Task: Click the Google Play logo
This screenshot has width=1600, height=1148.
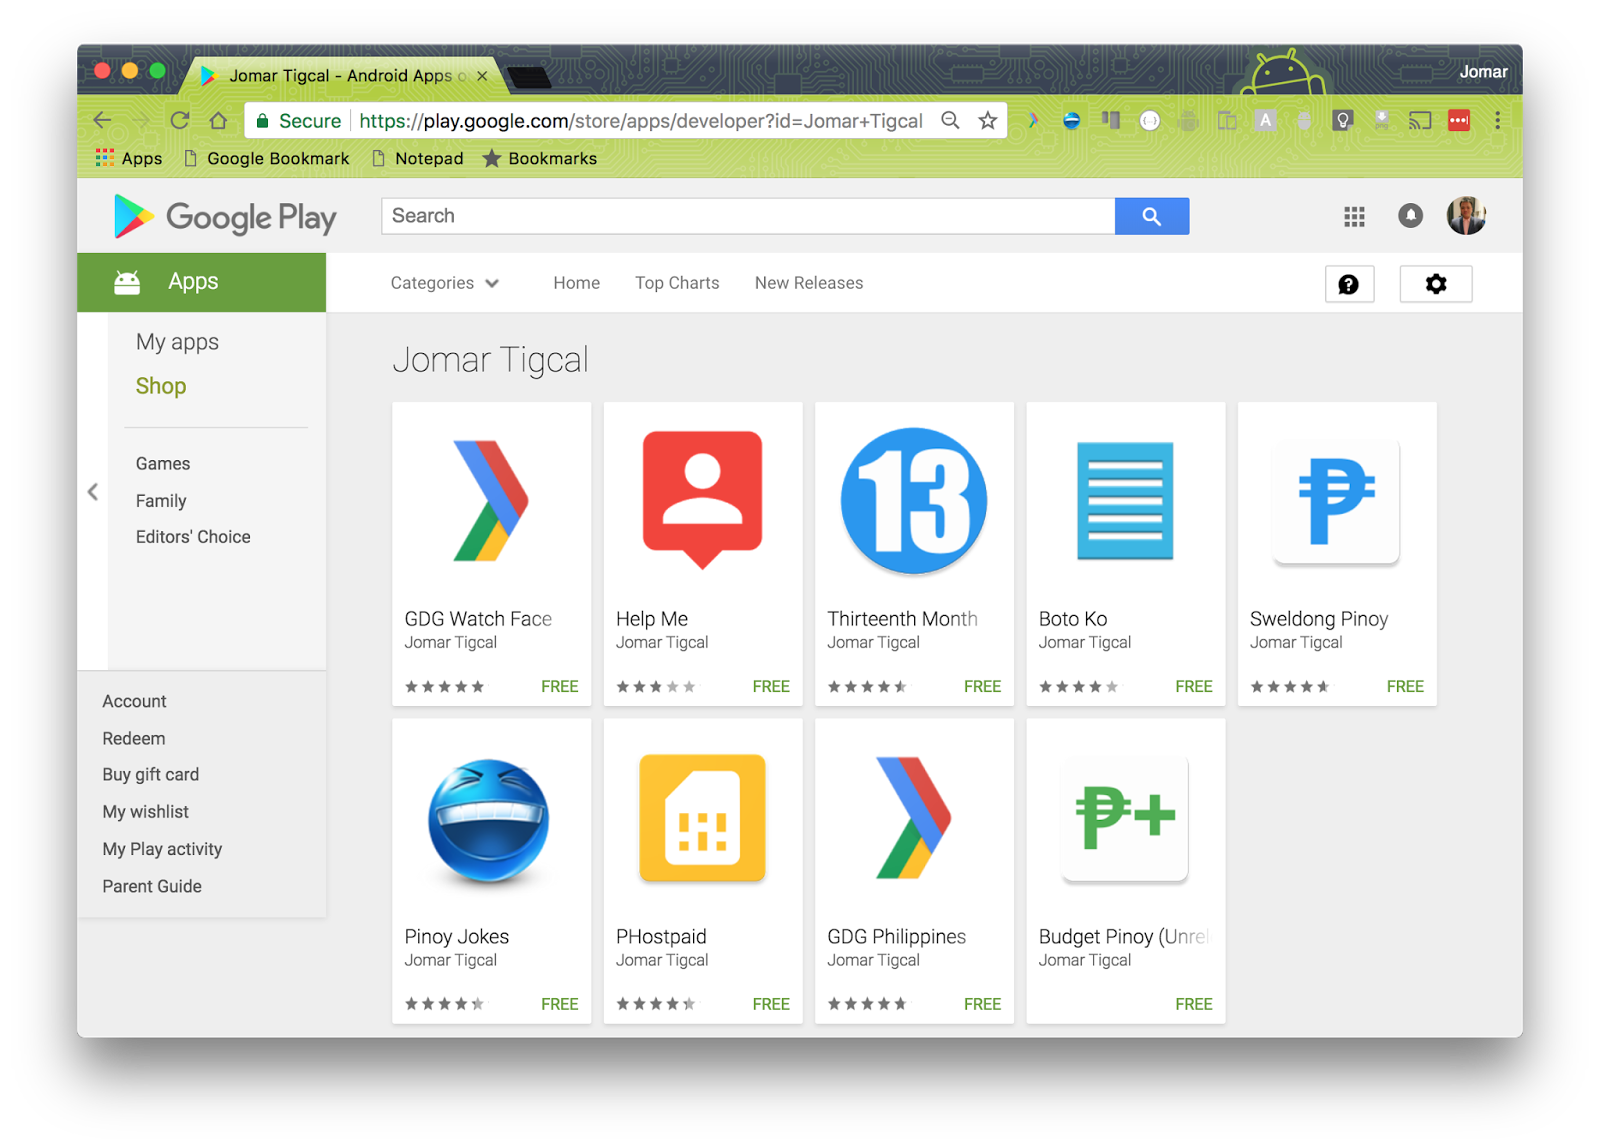Action: pyautogui.click(x=225, y=217)
